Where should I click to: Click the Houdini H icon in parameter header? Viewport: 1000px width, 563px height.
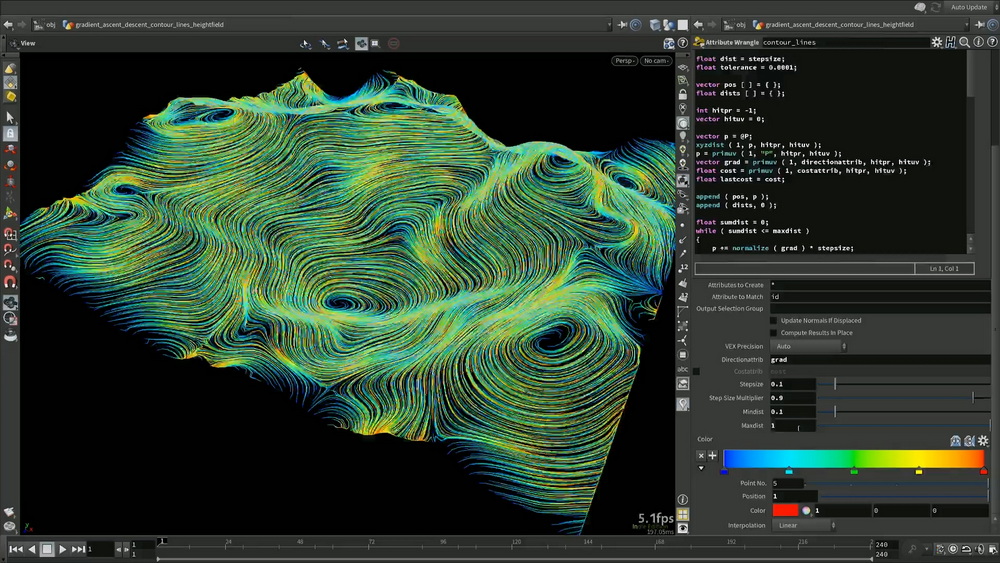(x=950, y=42)
